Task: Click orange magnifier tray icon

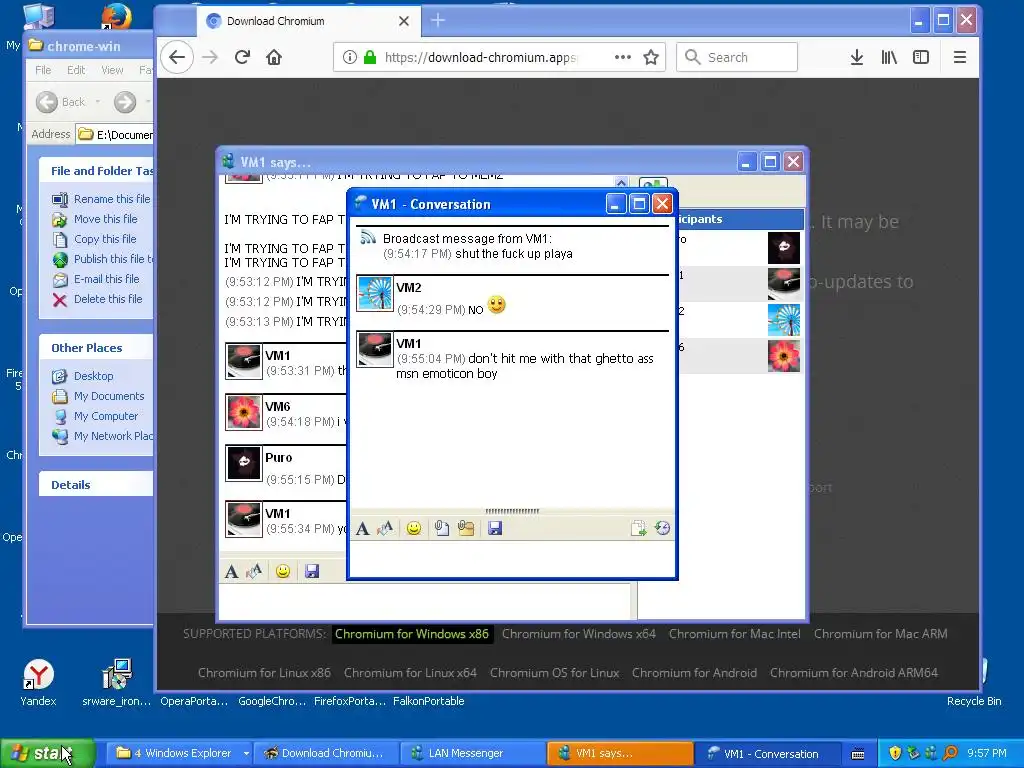Action: click(x=950, y=753)
